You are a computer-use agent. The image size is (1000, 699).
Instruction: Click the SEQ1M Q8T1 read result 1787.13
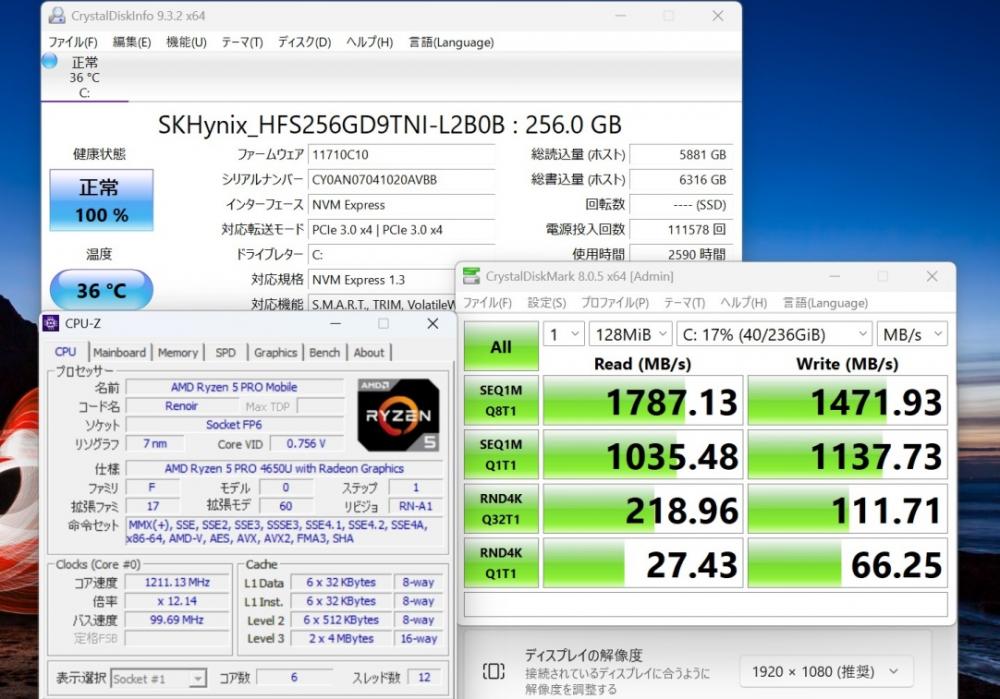[643, 401]
